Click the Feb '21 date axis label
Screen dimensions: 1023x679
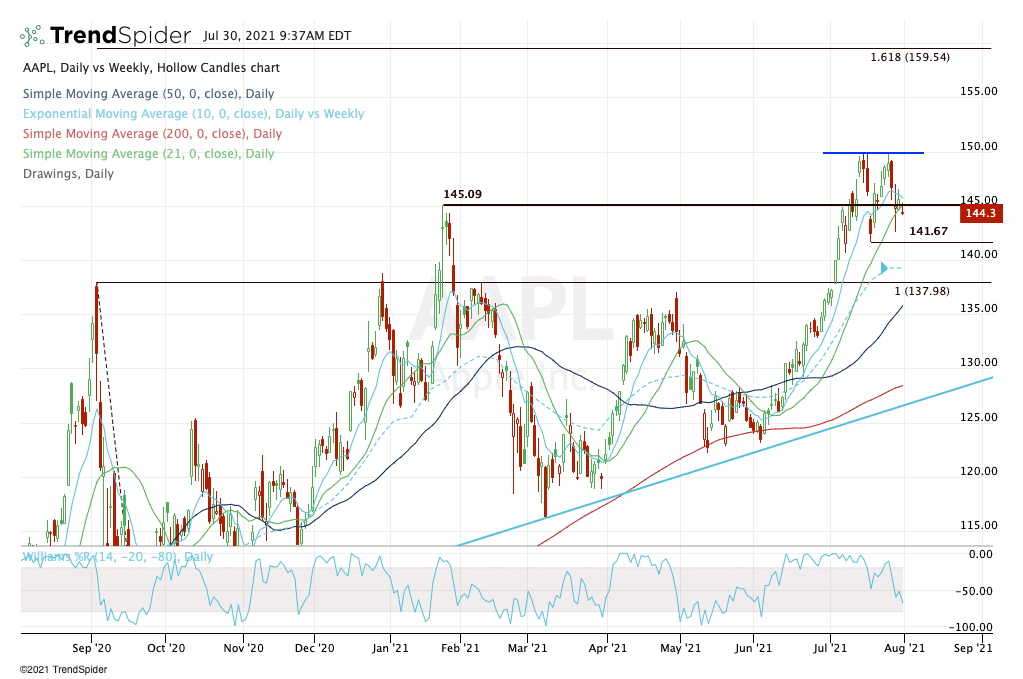point(460,648)
